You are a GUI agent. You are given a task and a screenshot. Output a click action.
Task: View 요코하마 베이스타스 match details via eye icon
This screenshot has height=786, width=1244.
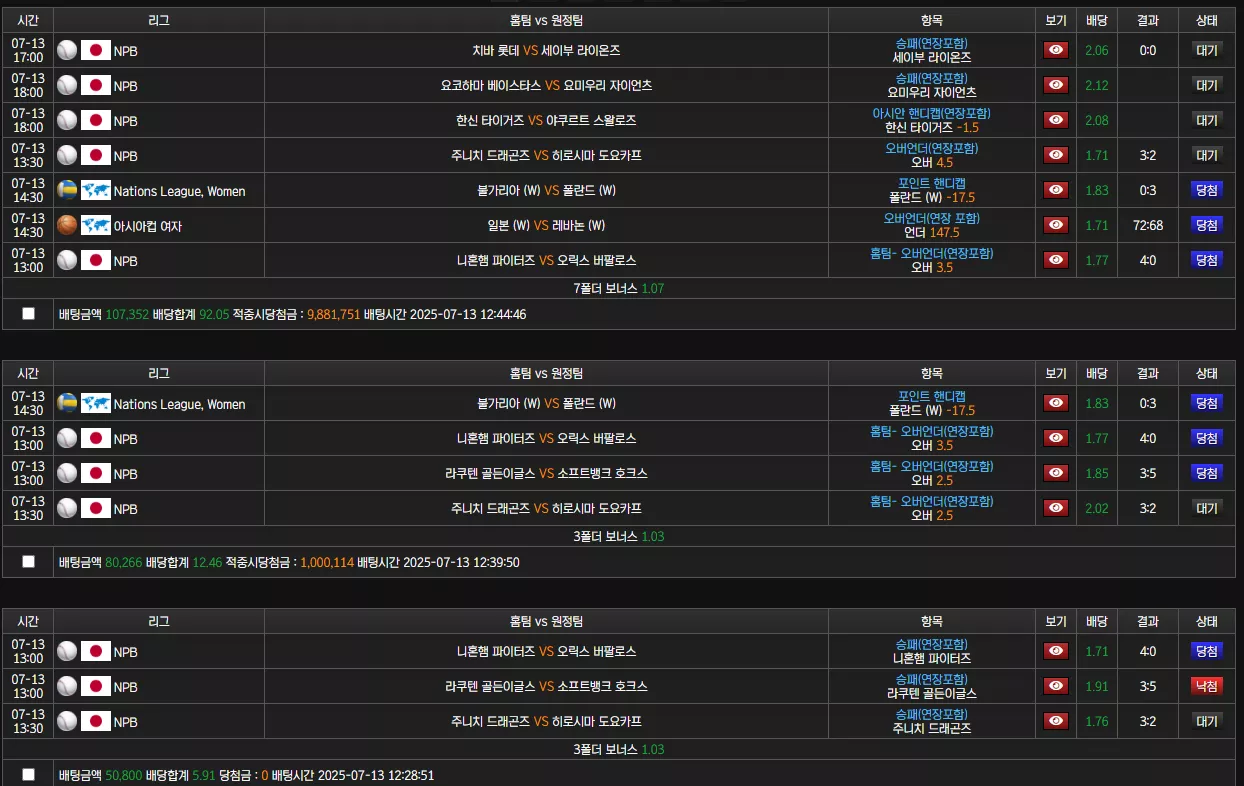(x=1056, y=85)
